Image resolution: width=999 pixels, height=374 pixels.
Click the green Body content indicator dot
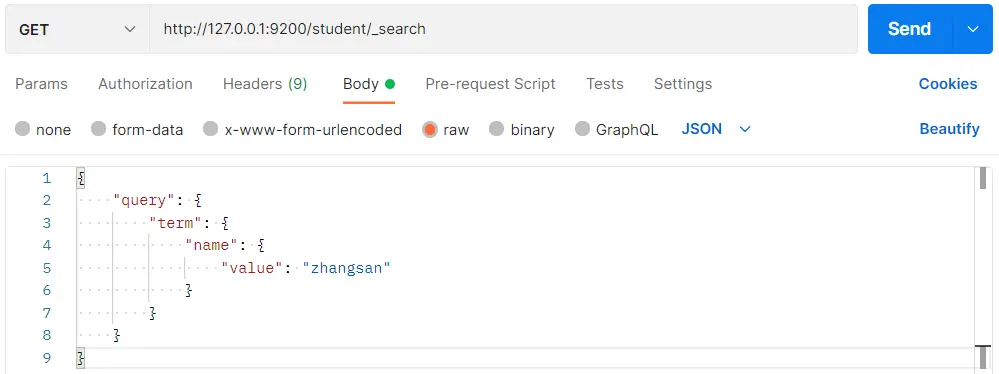click(x=390, y=84)
